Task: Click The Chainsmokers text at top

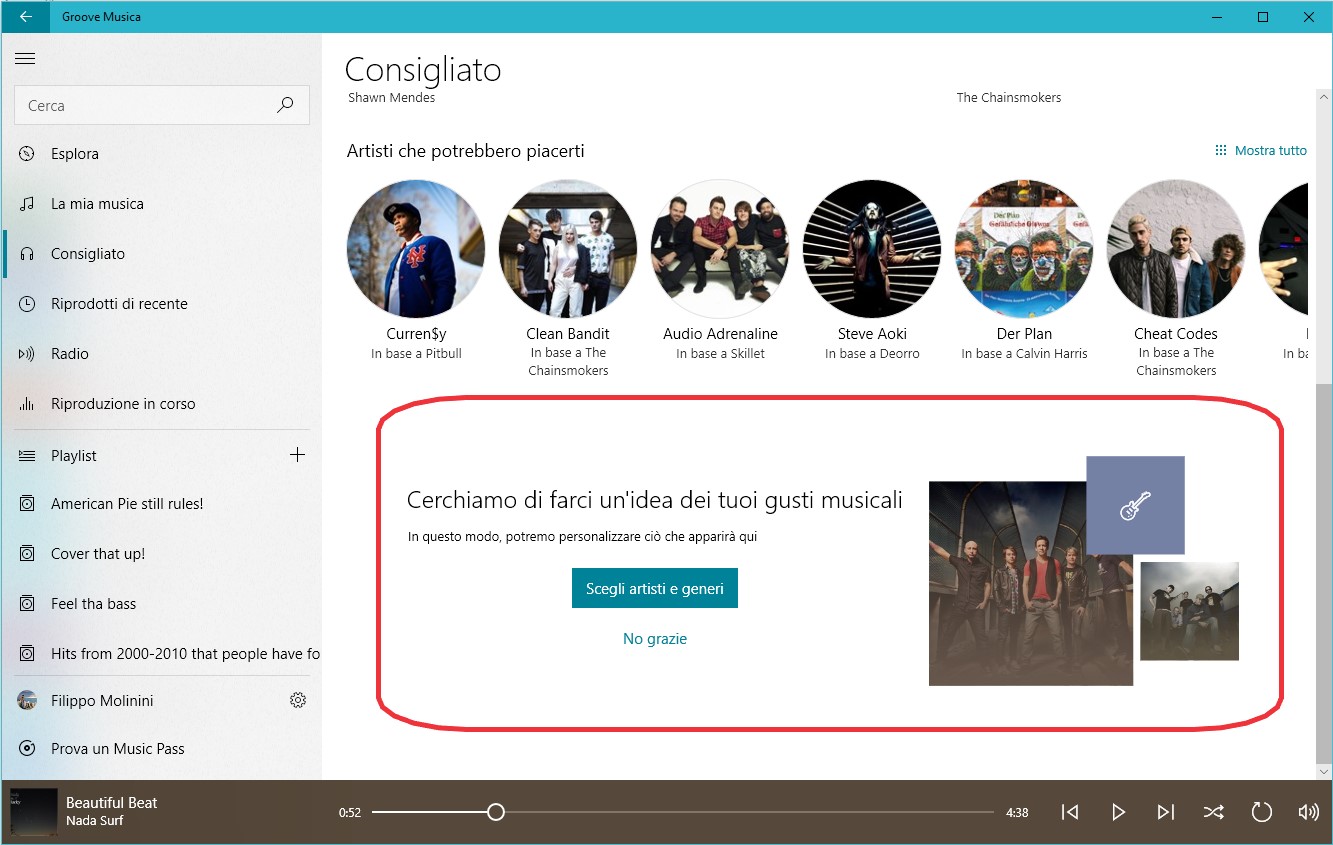Action: pyautogui.click(x=1009, y=98)
